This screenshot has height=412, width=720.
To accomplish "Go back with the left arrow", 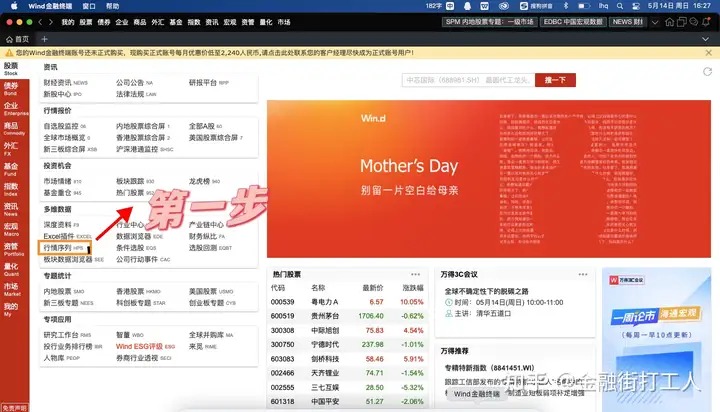I will click(x=40, y=22).
